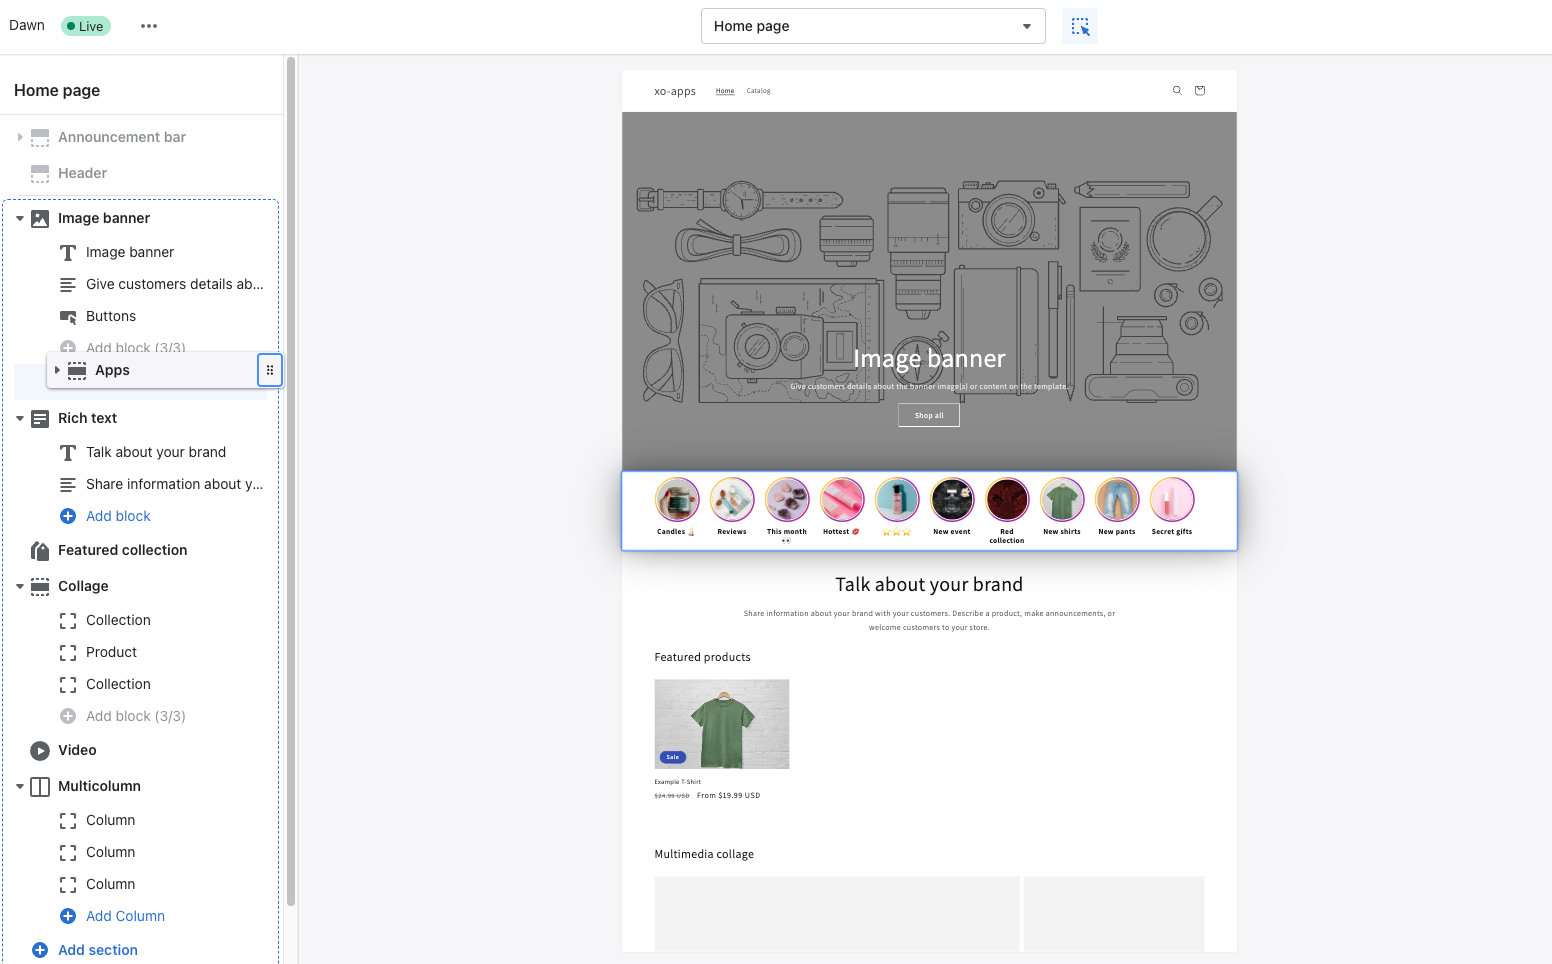
Task: Select the Candles story circle
Action: pyautogui.click(x=677, y=500)
